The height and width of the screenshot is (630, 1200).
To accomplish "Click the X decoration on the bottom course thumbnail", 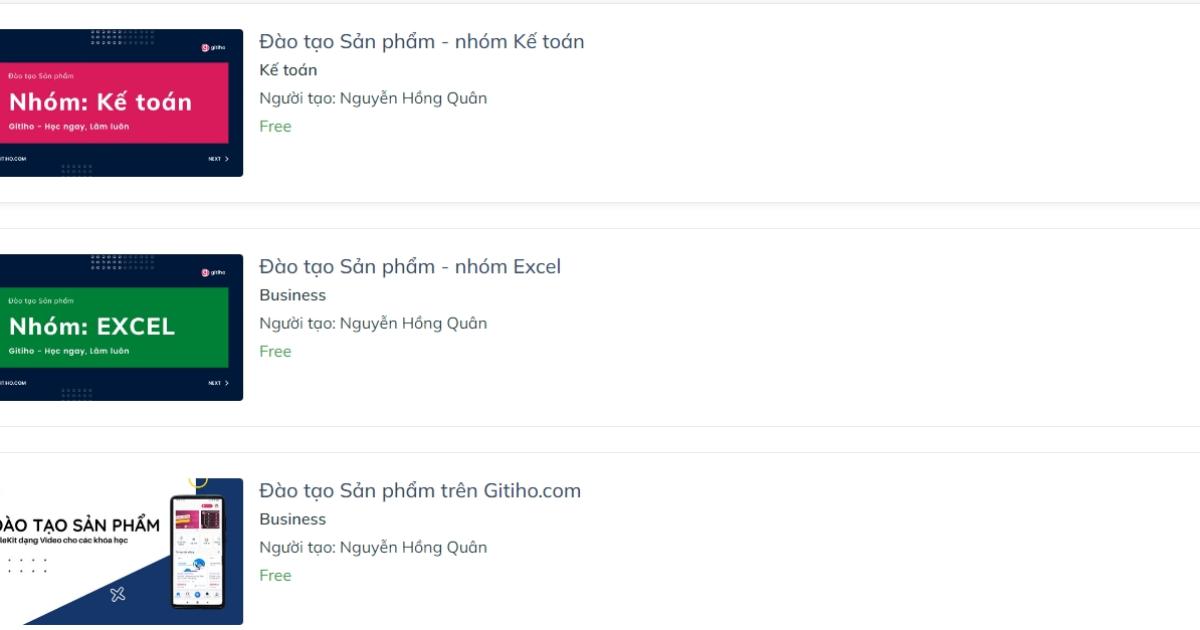I will (x=119, y=594).
